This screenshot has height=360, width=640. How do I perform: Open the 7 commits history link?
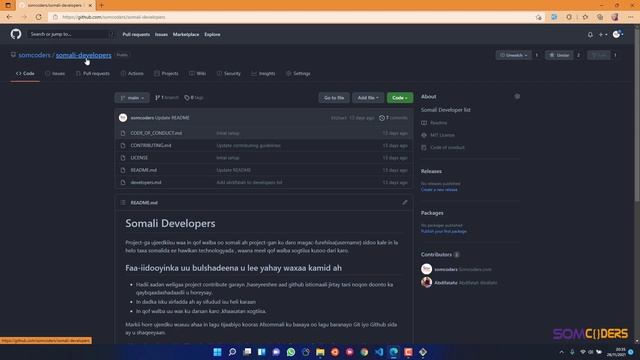[393, 118]
